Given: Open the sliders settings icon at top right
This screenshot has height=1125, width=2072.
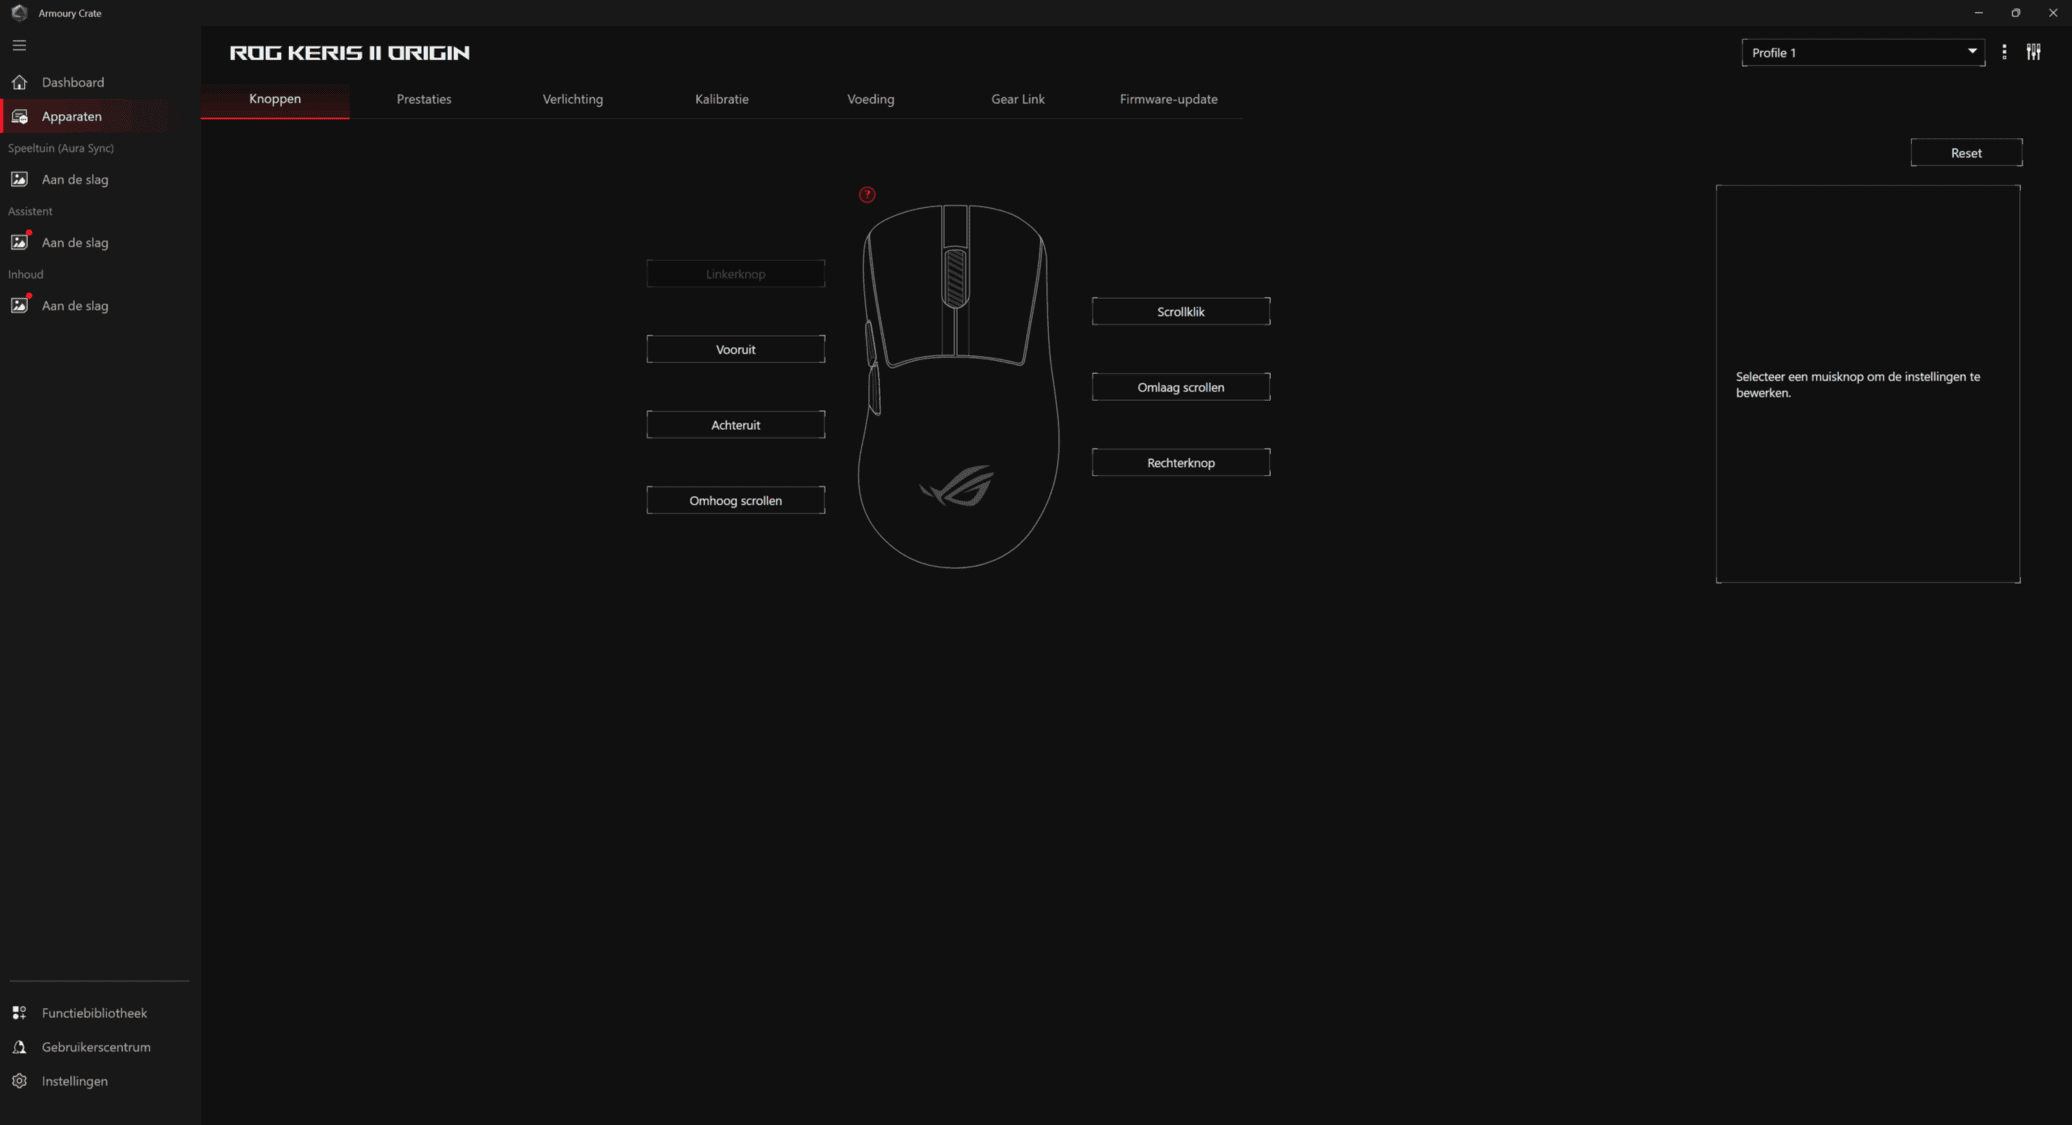Looking at the screenshot, I should click(2034, 52).
